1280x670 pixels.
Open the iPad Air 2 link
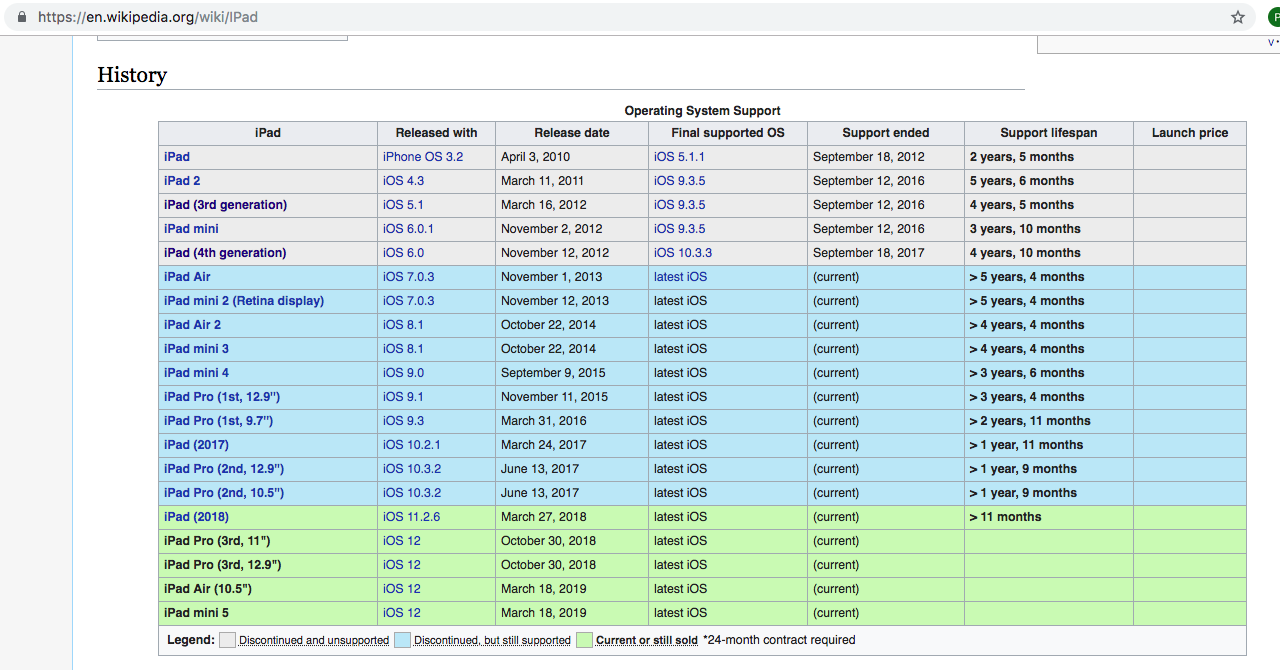[x=193, y=325]
